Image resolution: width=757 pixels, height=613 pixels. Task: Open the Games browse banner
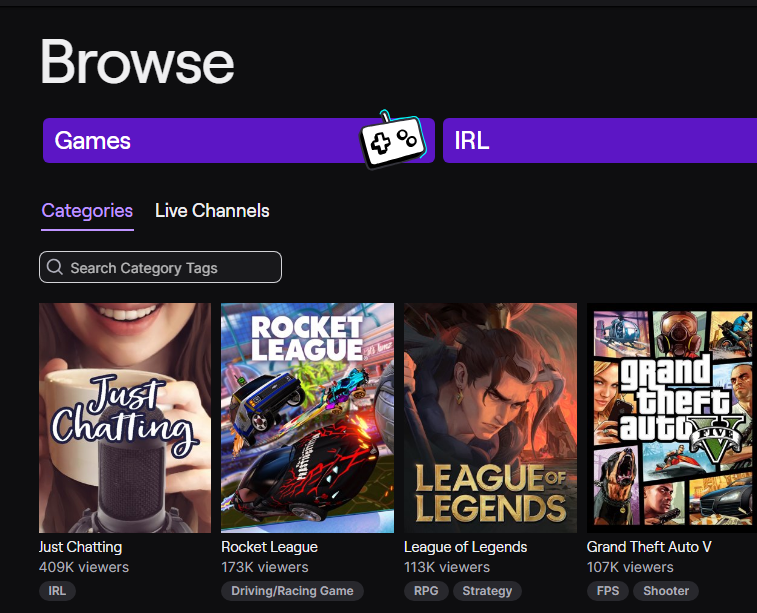[238, 140]
